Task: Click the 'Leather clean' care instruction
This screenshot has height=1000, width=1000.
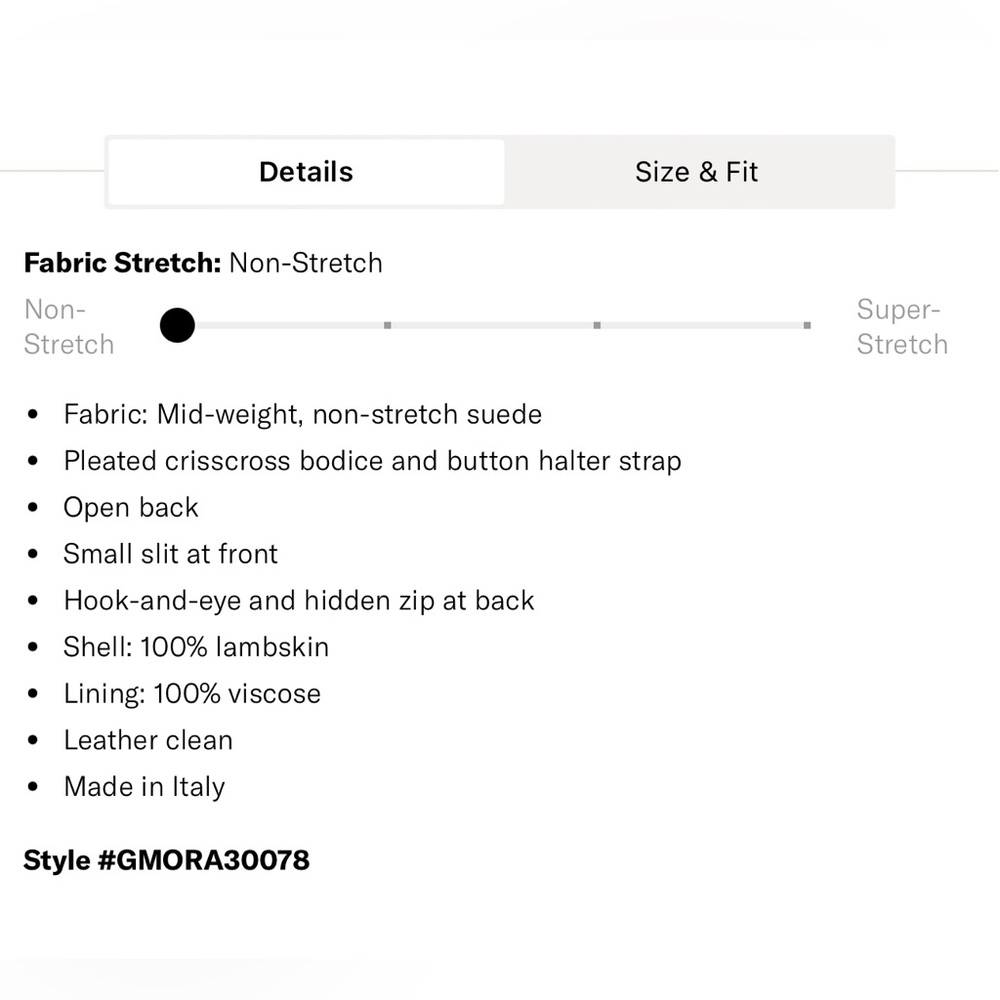Action: point(149,740)
